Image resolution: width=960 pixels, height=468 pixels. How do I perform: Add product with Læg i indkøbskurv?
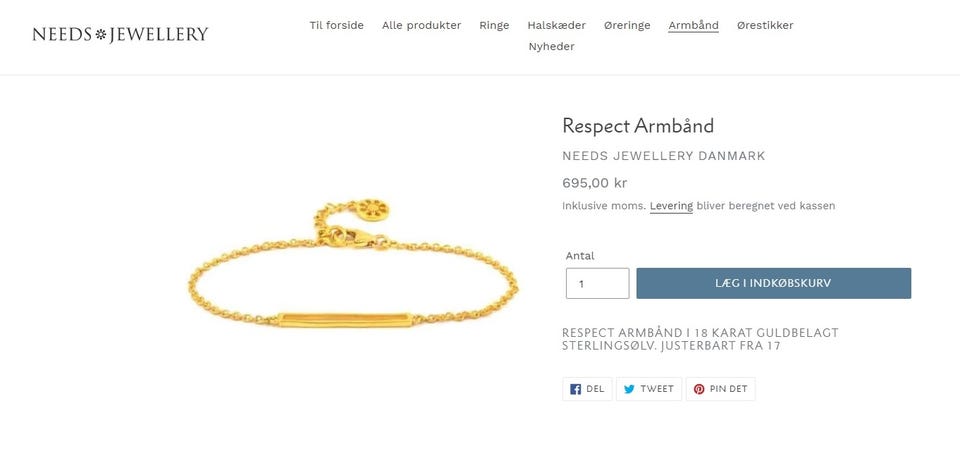(x=773, y=283)
